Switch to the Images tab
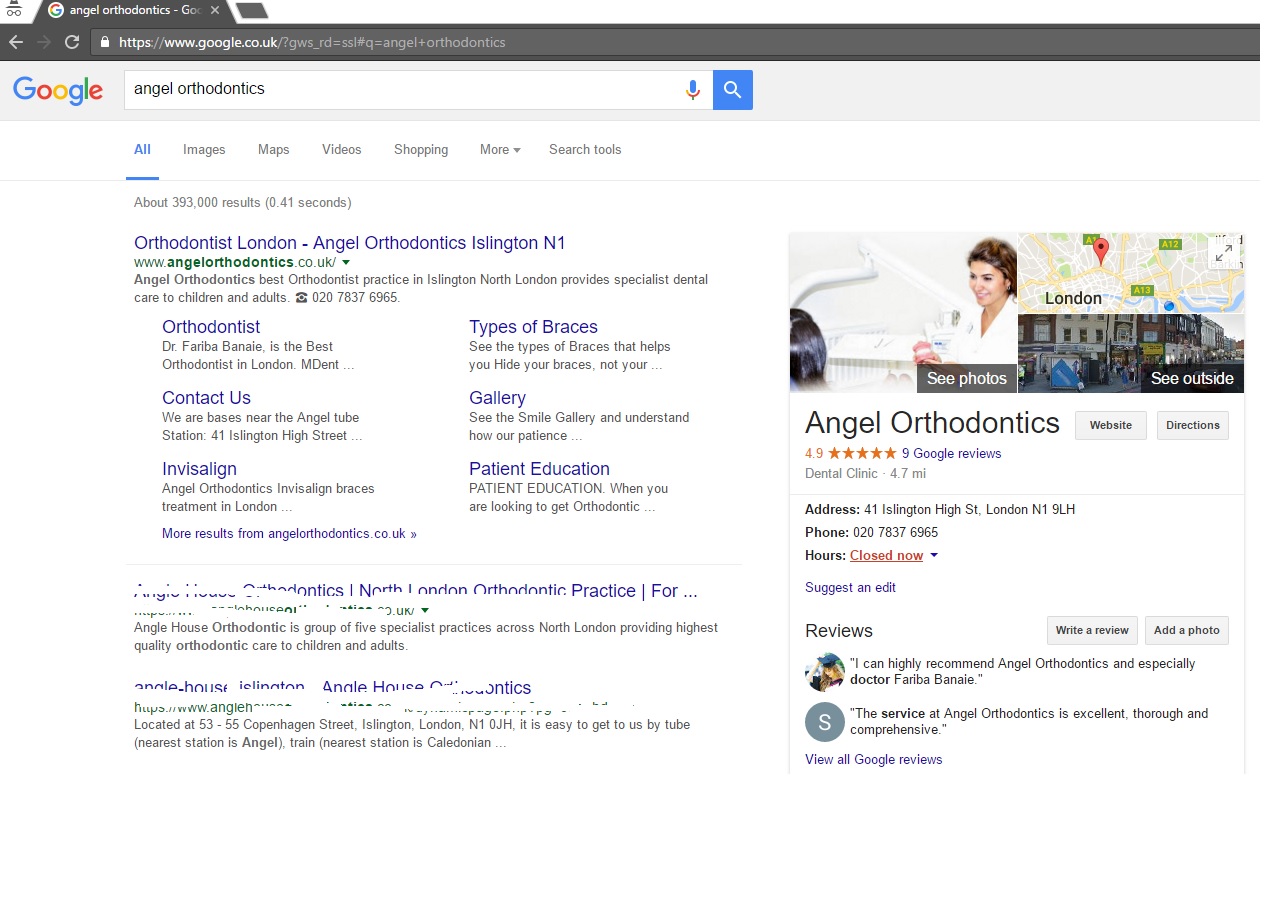This screenshot has height=918, width=1271. click(x=203, y=149)
